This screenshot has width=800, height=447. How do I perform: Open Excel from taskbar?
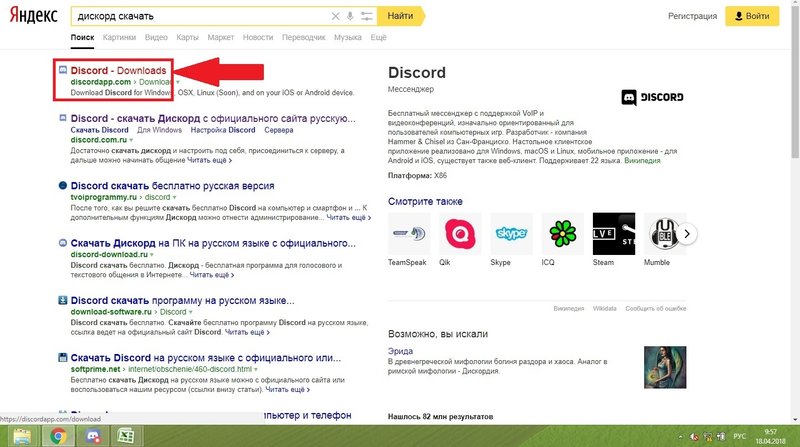(126, 436)
